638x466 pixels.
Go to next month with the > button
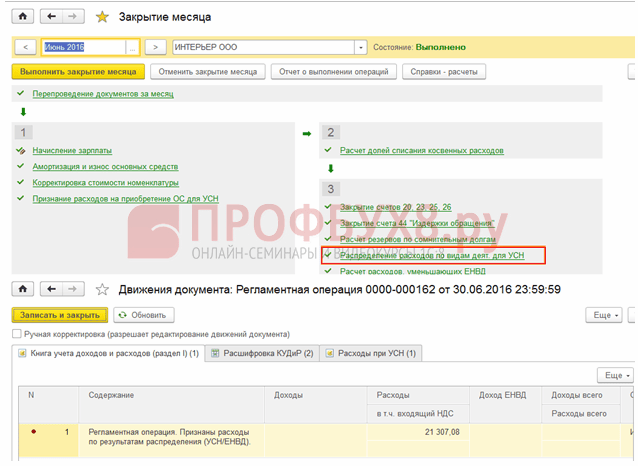(x=155, y=47)
